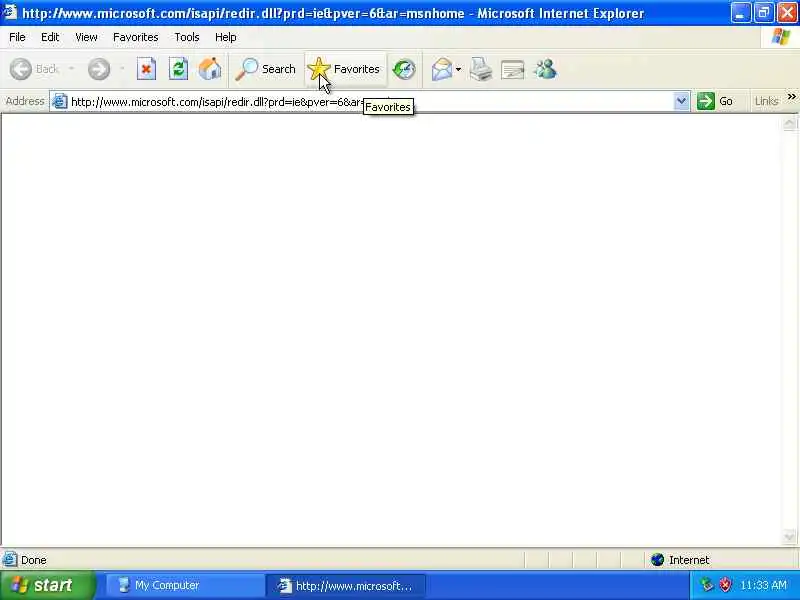Click the page icon in the address bar
The width and height of the screenshot is (800, 600).
(60, 101)
